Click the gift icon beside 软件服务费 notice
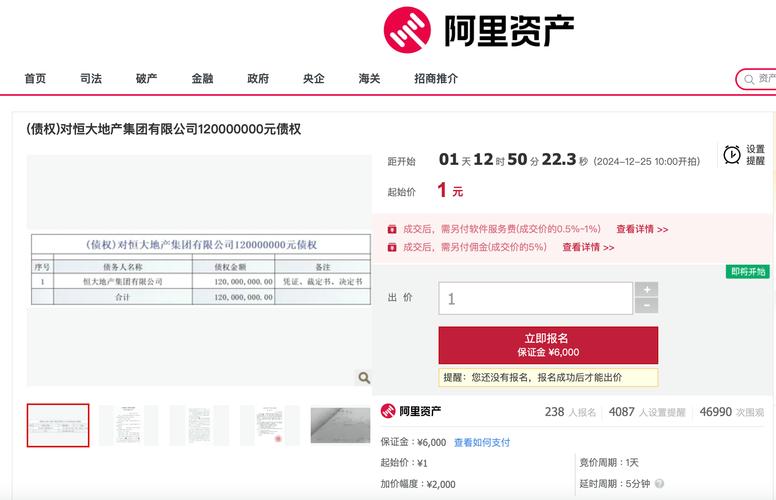 [392, 229]
